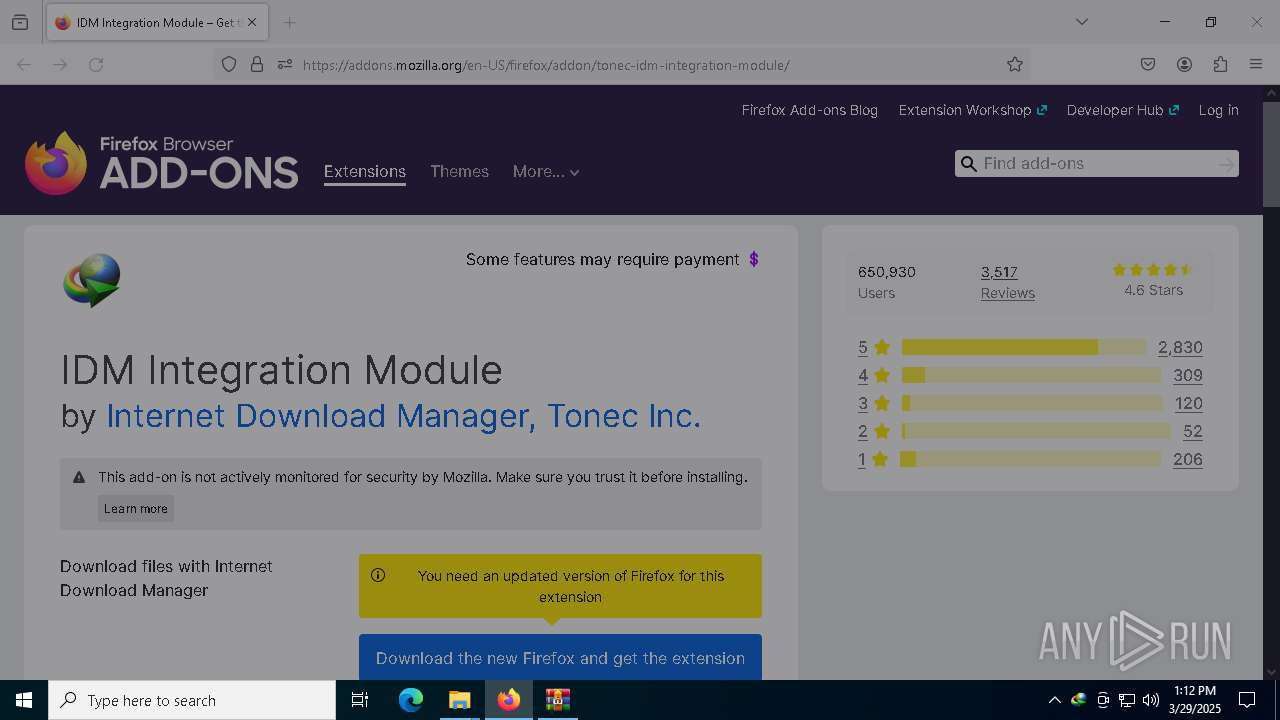Open Firefox account icon
Image resolution: width=1280 pixels, height=720 pixels.
point(1184,64)
